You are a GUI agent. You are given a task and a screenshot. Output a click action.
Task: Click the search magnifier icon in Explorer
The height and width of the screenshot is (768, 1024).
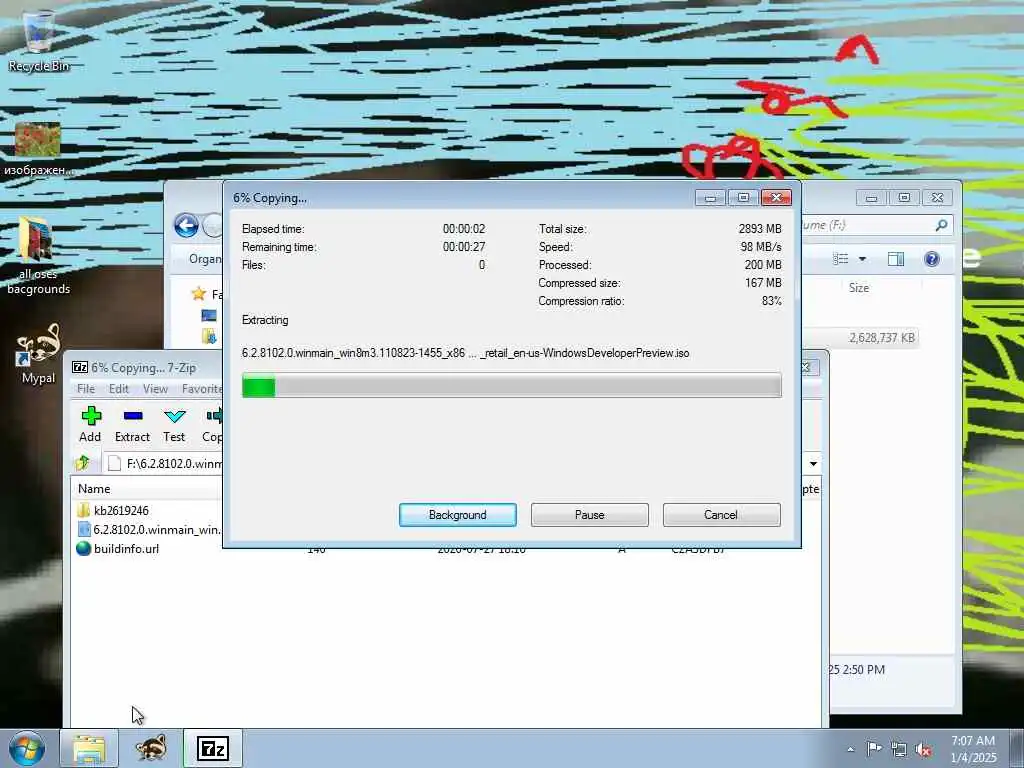click(x=941, y=225)
